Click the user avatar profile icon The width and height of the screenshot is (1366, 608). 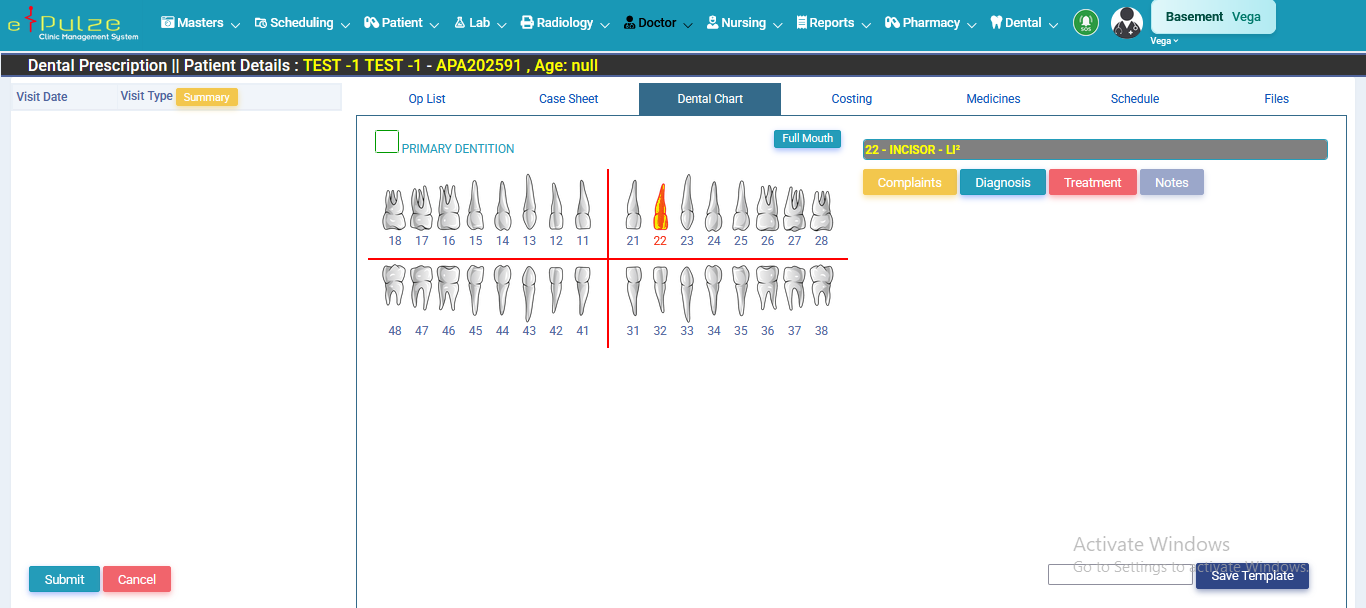pos(1126,23)
